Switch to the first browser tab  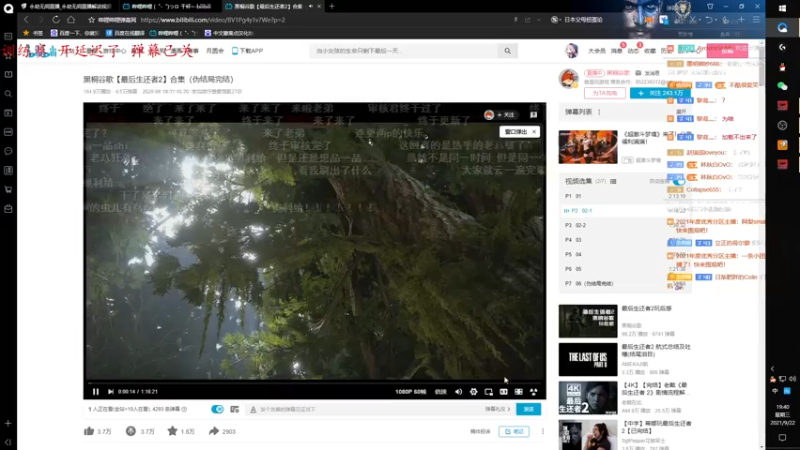click(66, 6)
